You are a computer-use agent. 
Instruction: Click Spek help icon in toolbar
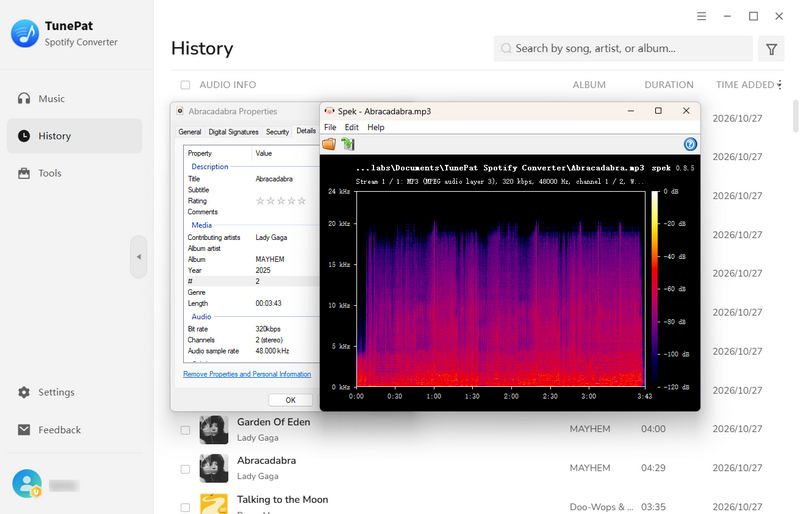click(690, 144)
